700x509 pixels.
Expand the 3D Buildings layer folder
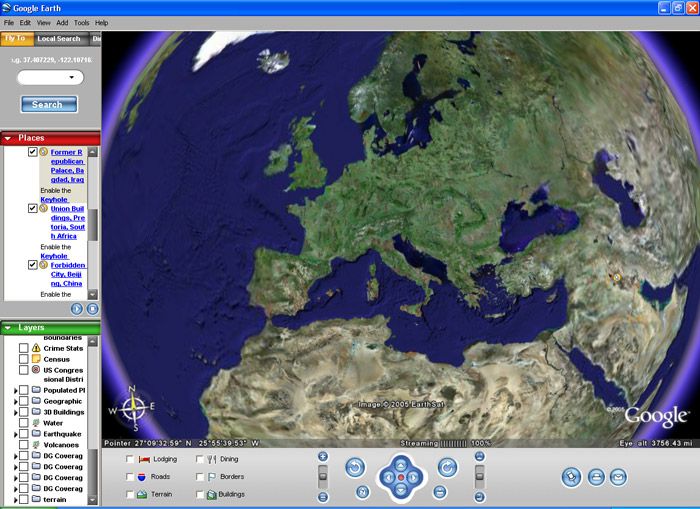16,412
